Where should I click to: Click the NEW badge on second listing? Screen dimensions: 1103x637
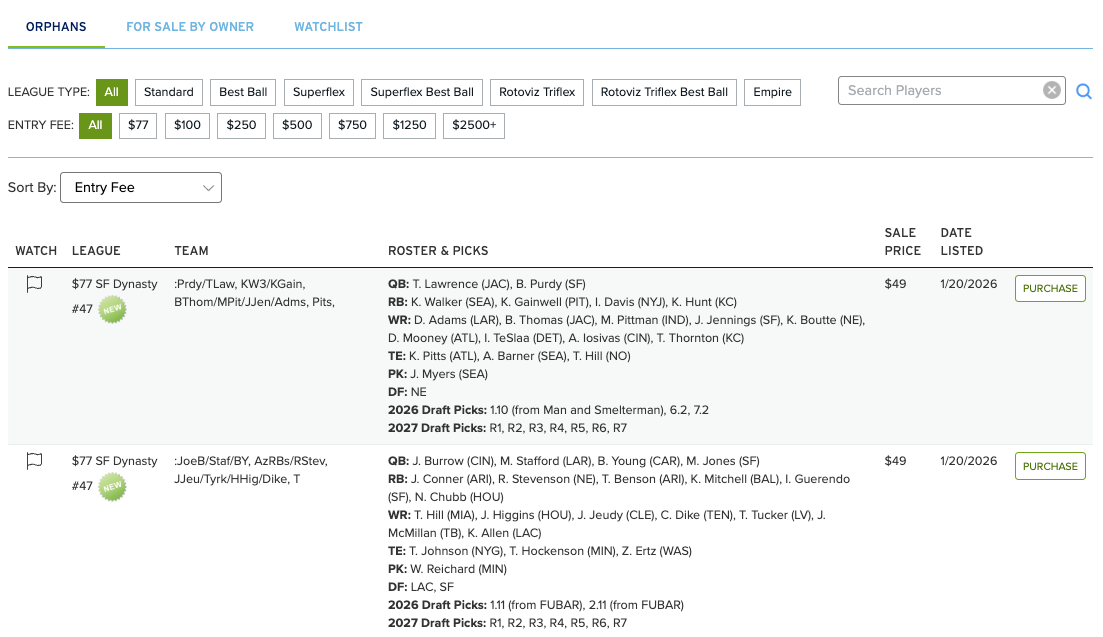tap(112, 487)
